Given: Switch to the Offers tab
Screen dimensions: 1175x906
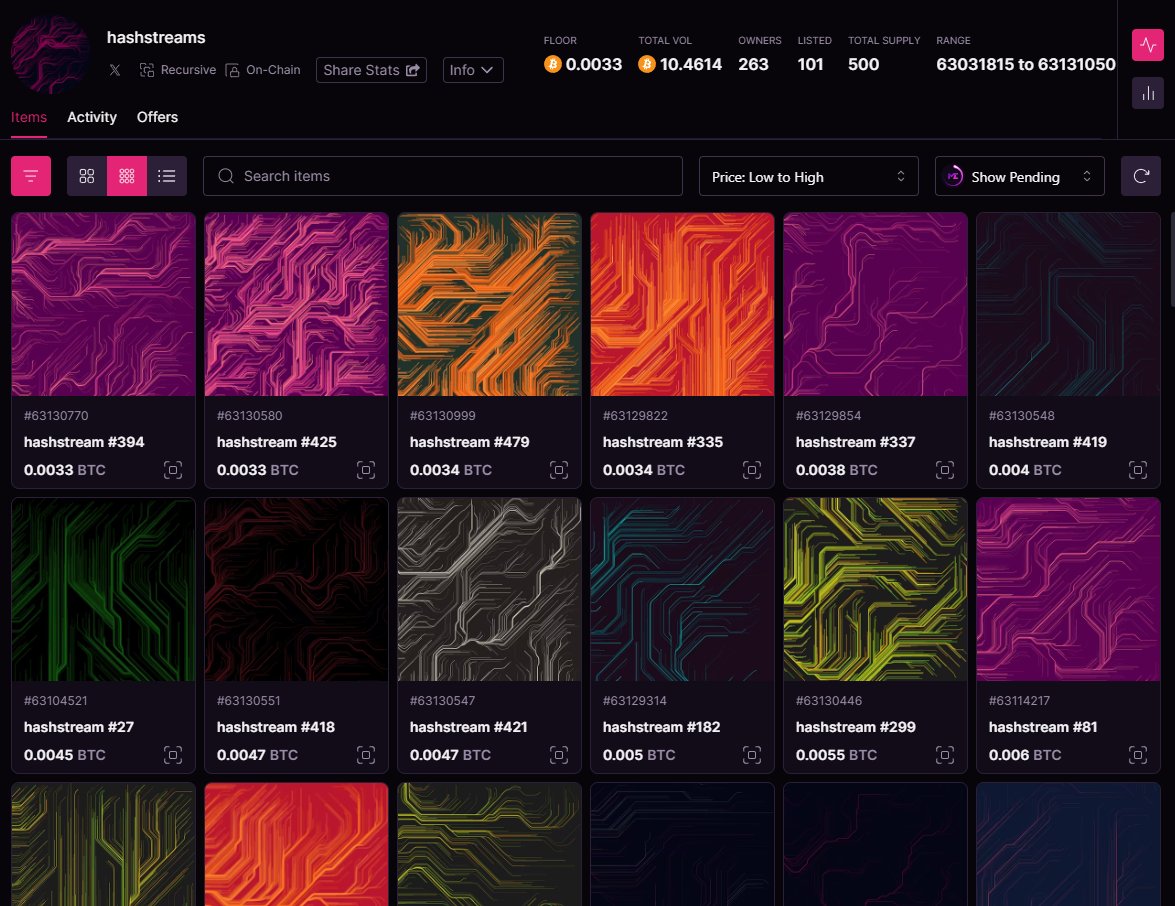Looking at the screenshot, I should tap(157, 117).
